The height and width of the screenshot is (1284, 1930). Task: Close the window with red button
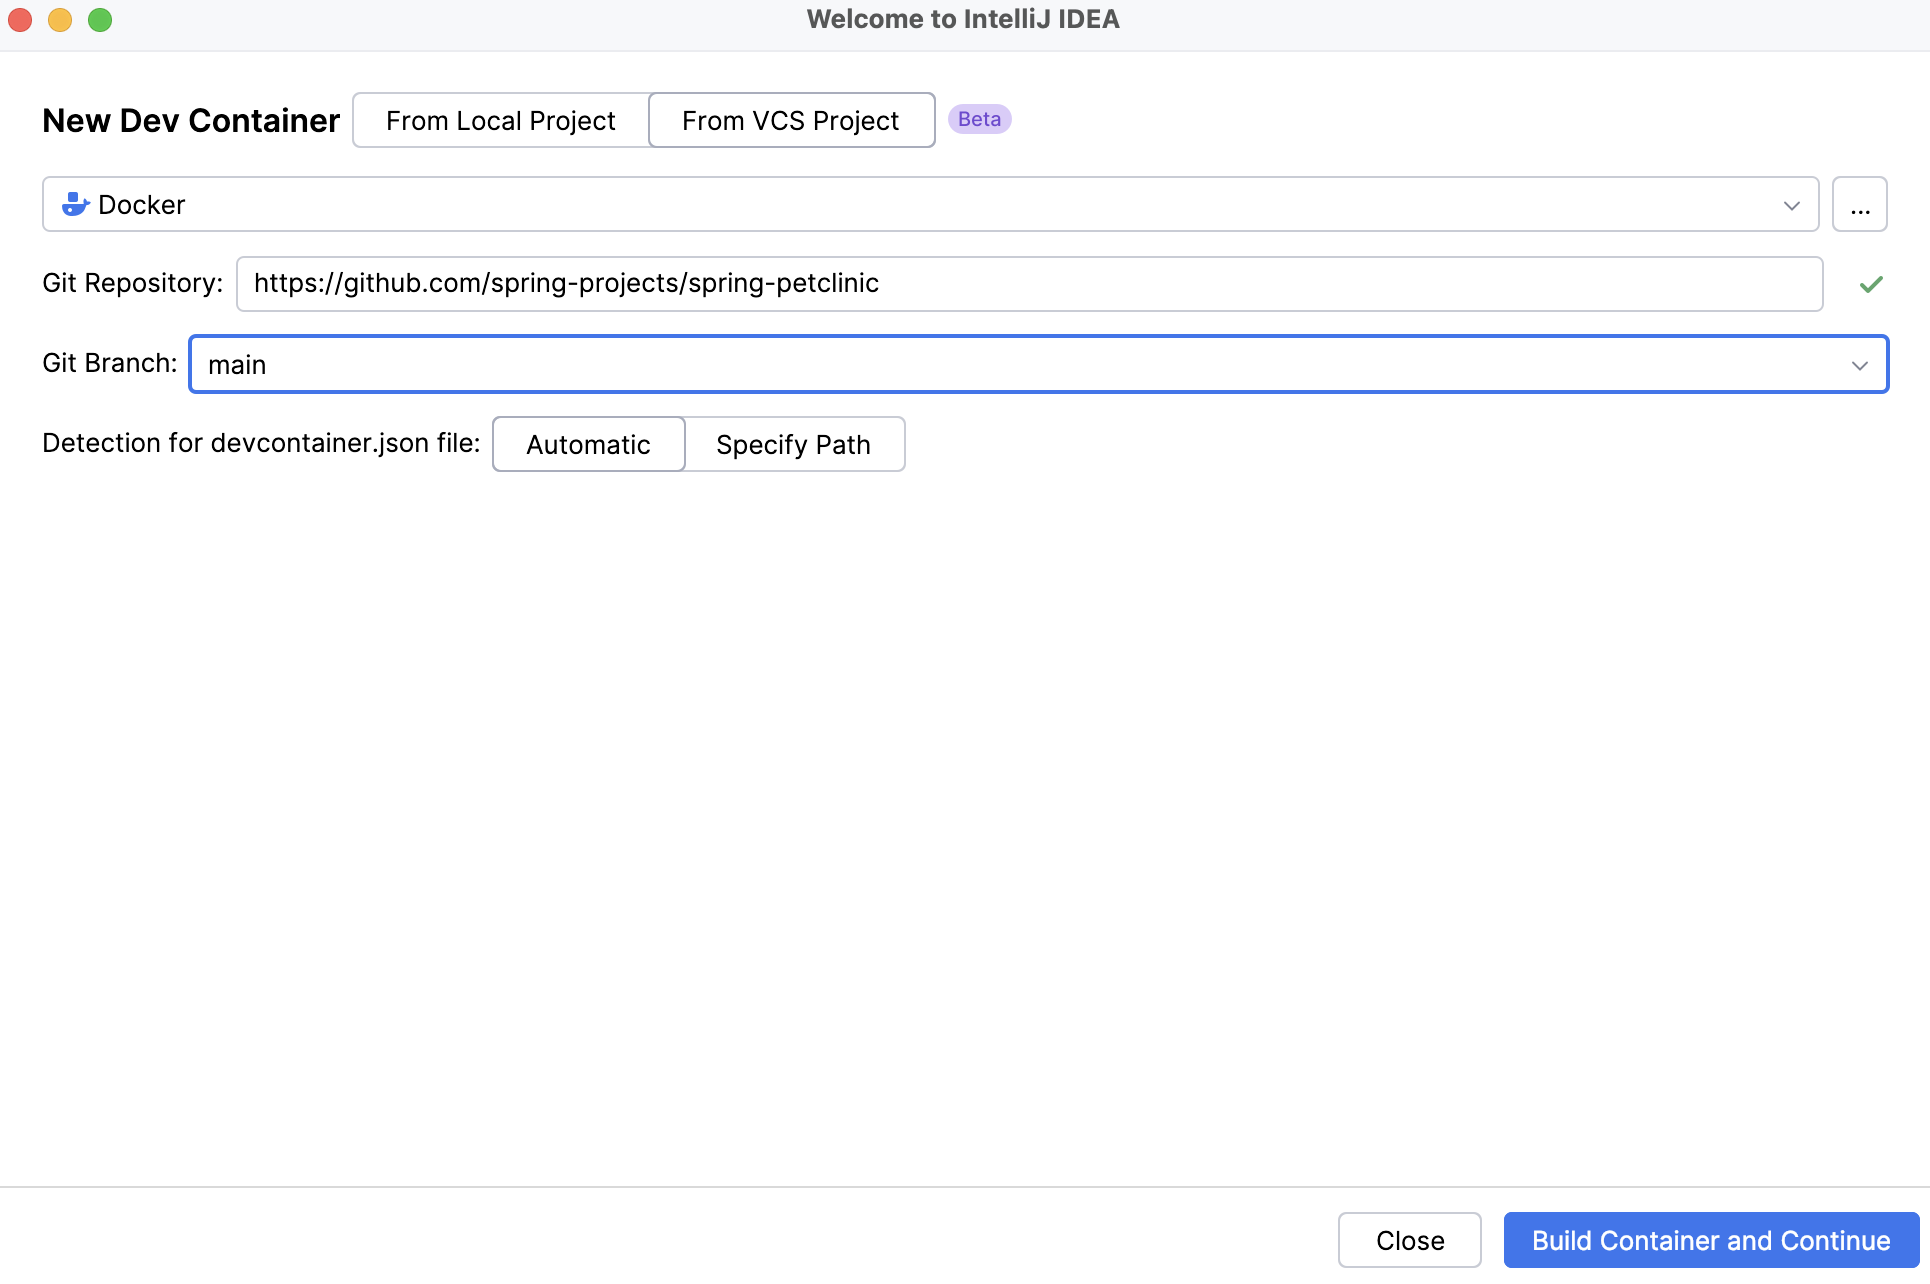tap(20, 20)
